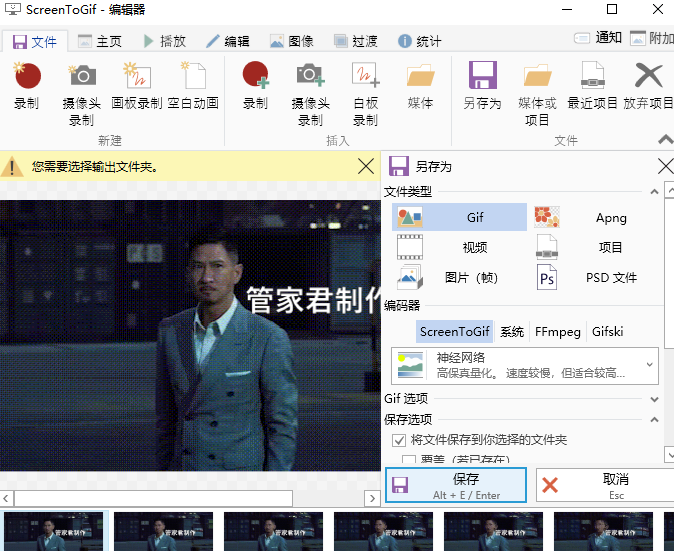Collapse the 保存选项 section
Viewport: 674px width, 551px height.
click(654, 420)
